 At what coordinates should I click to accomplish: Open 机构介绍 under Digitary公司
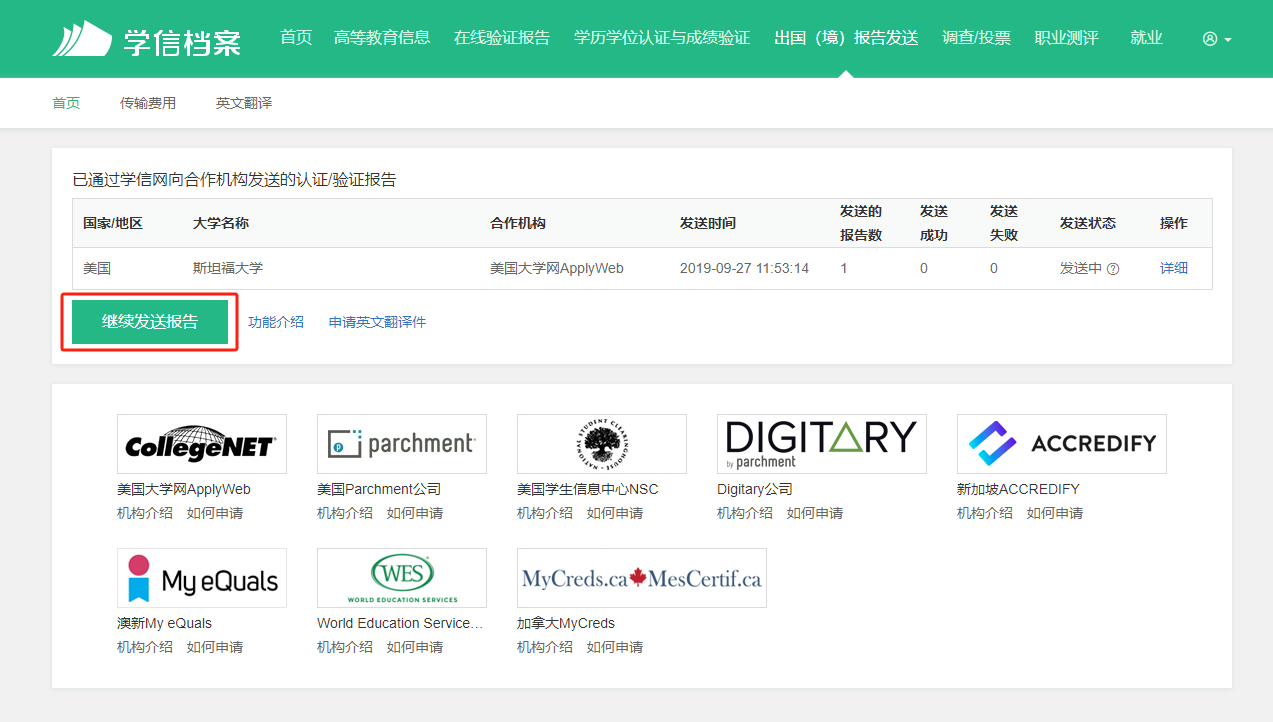click(x=745, y=513)
